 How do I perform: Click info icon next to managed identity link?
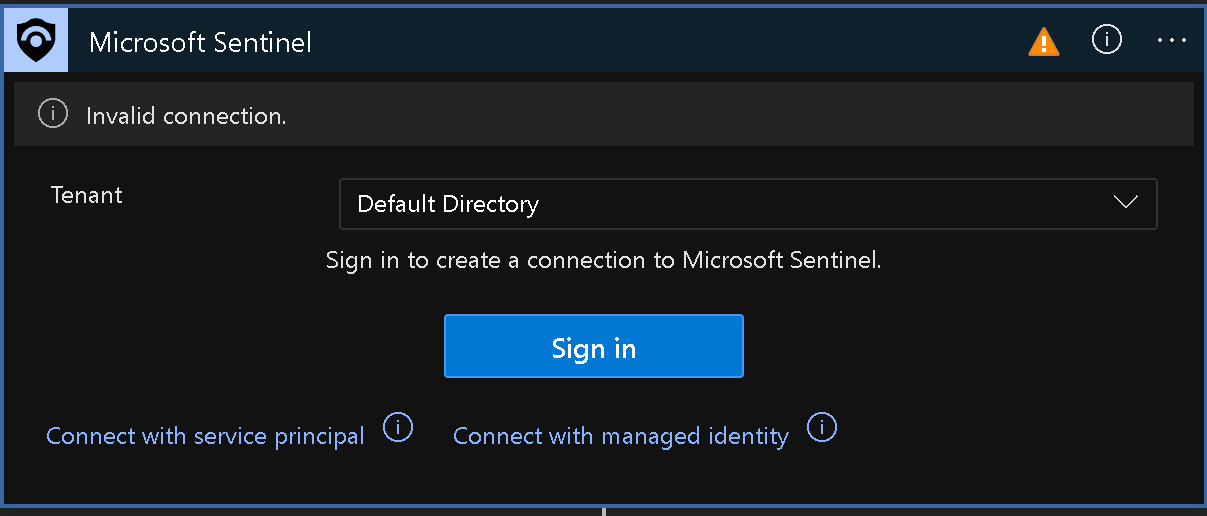(x=822, y=428)
